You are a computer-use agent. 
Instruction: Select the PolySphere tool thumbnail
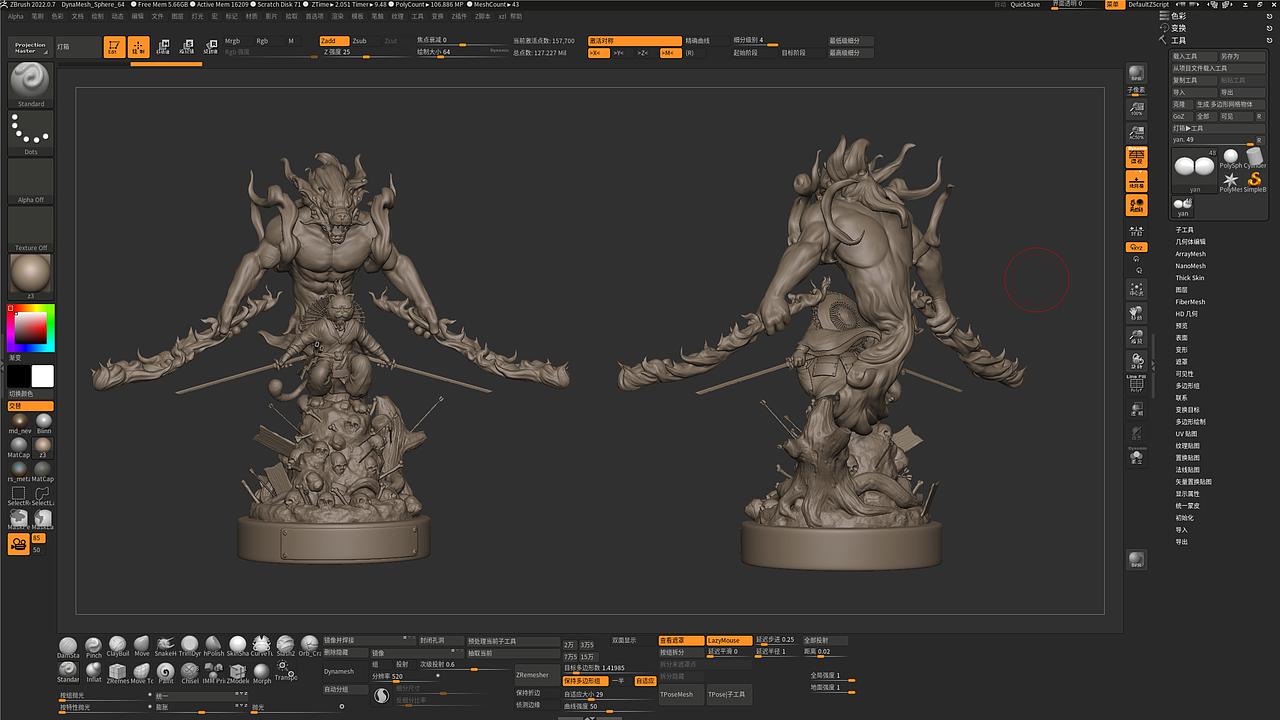click(1230, 157)
